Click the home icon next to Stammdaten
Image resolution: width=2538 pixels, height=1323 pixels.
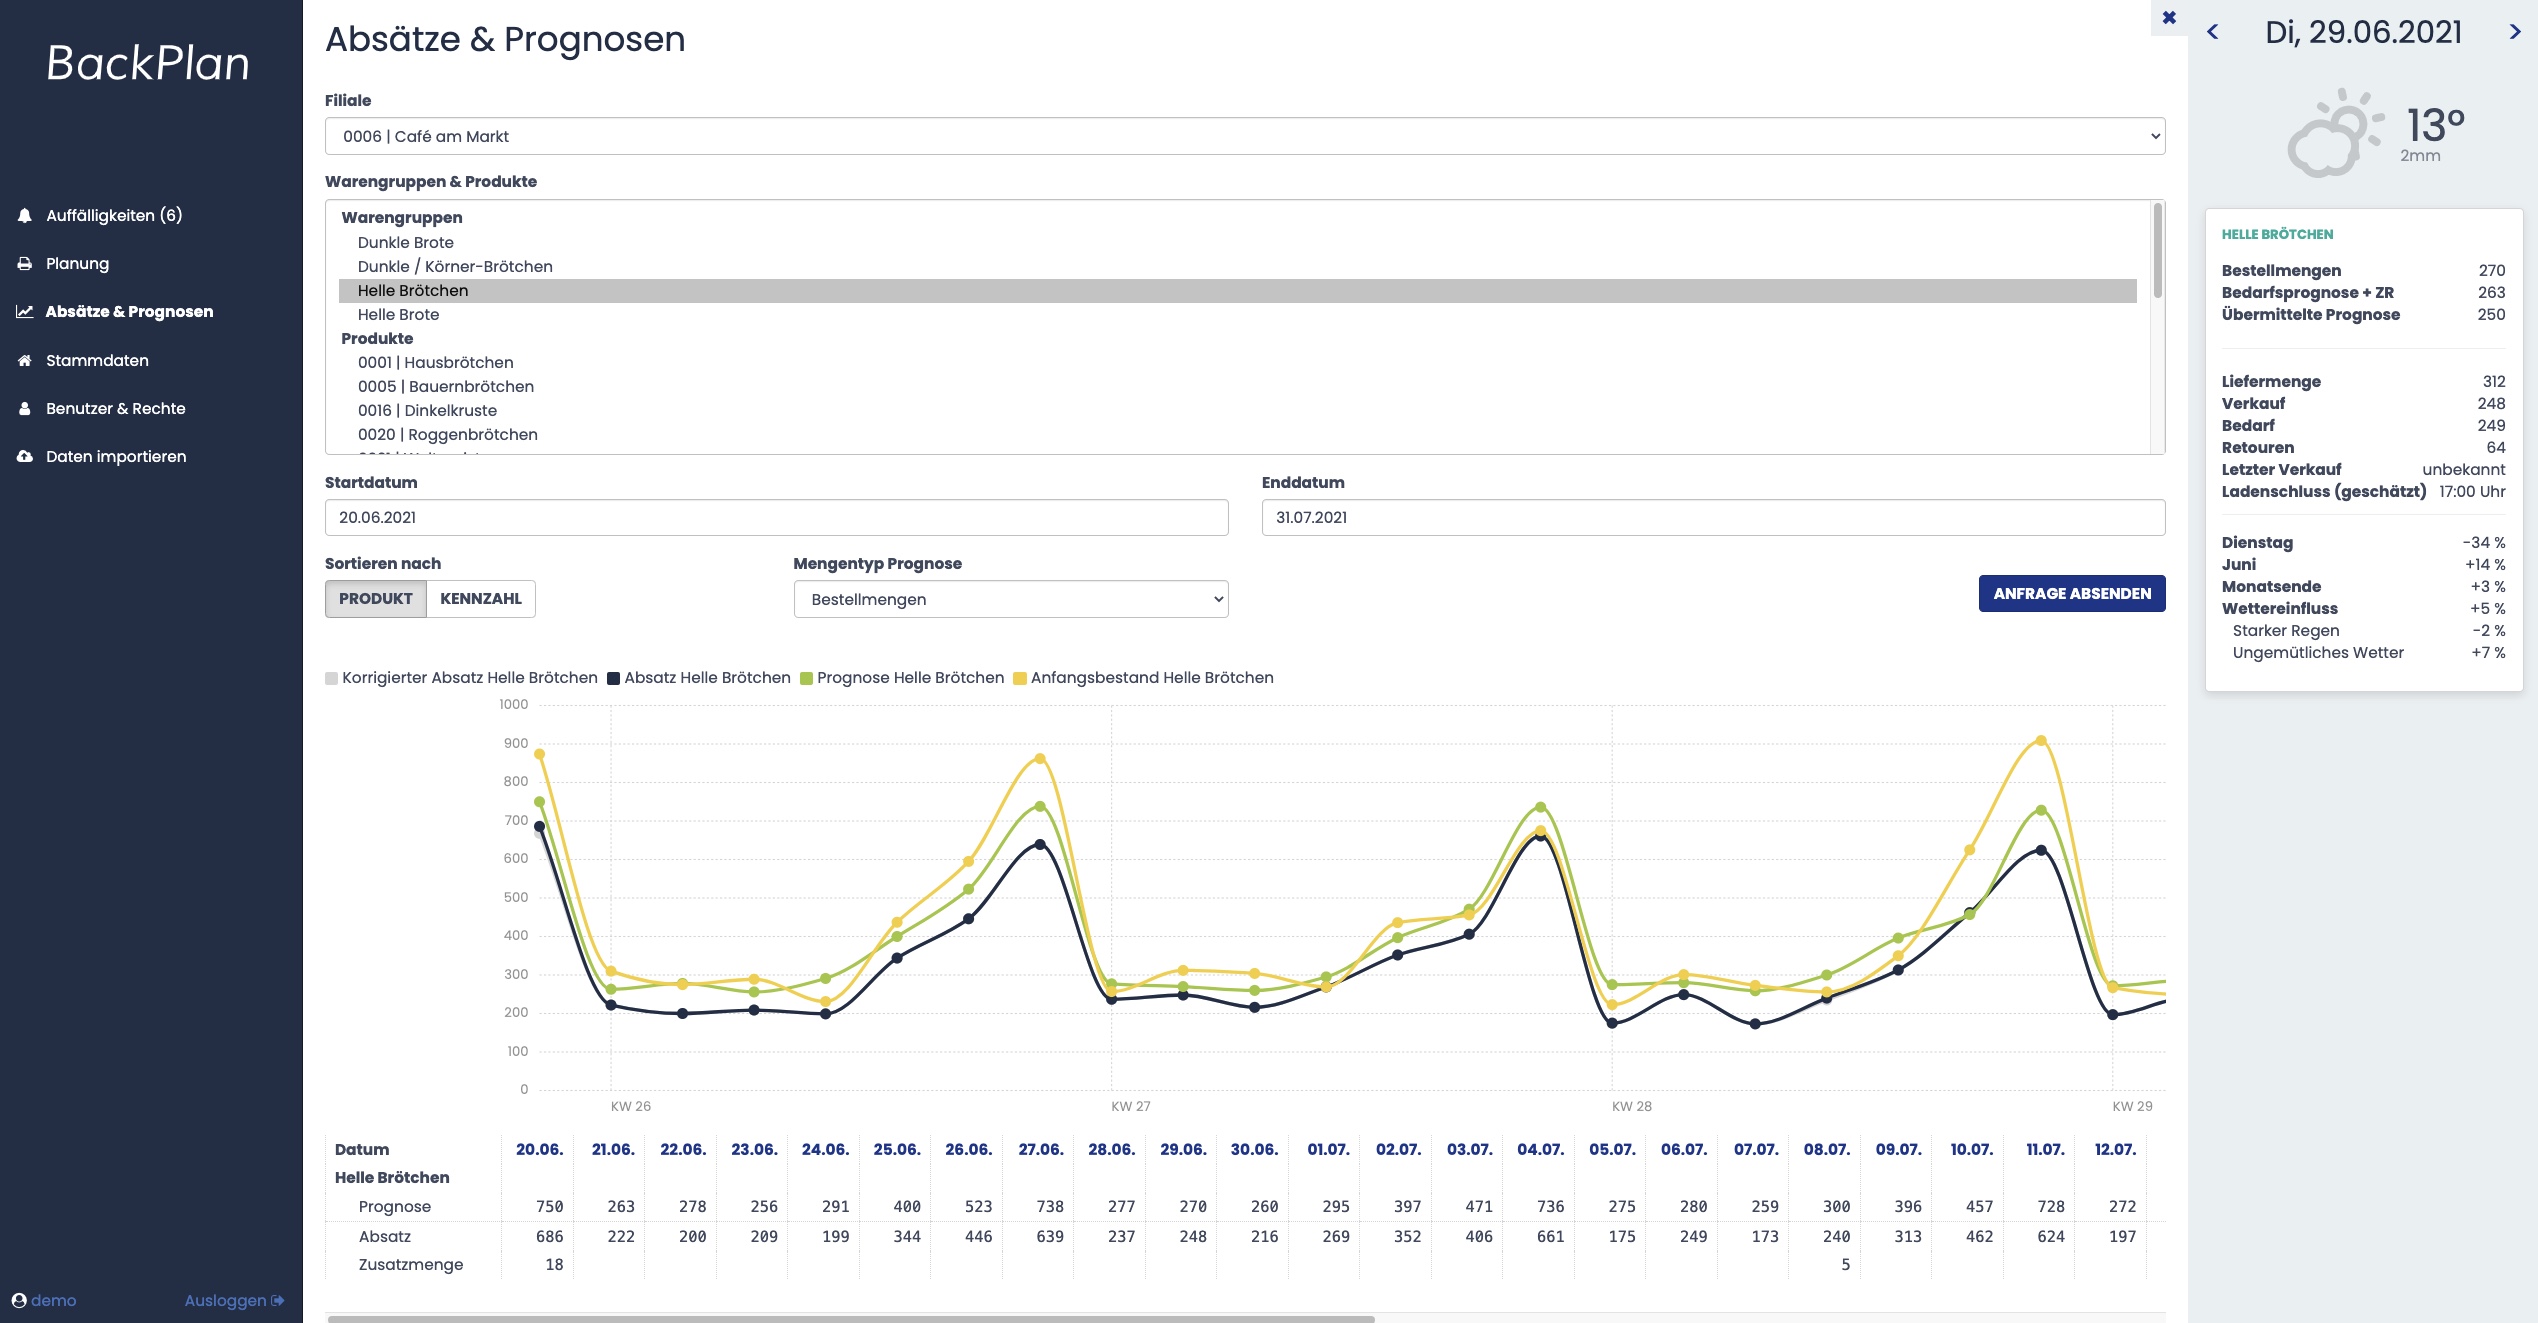point(25,360)
